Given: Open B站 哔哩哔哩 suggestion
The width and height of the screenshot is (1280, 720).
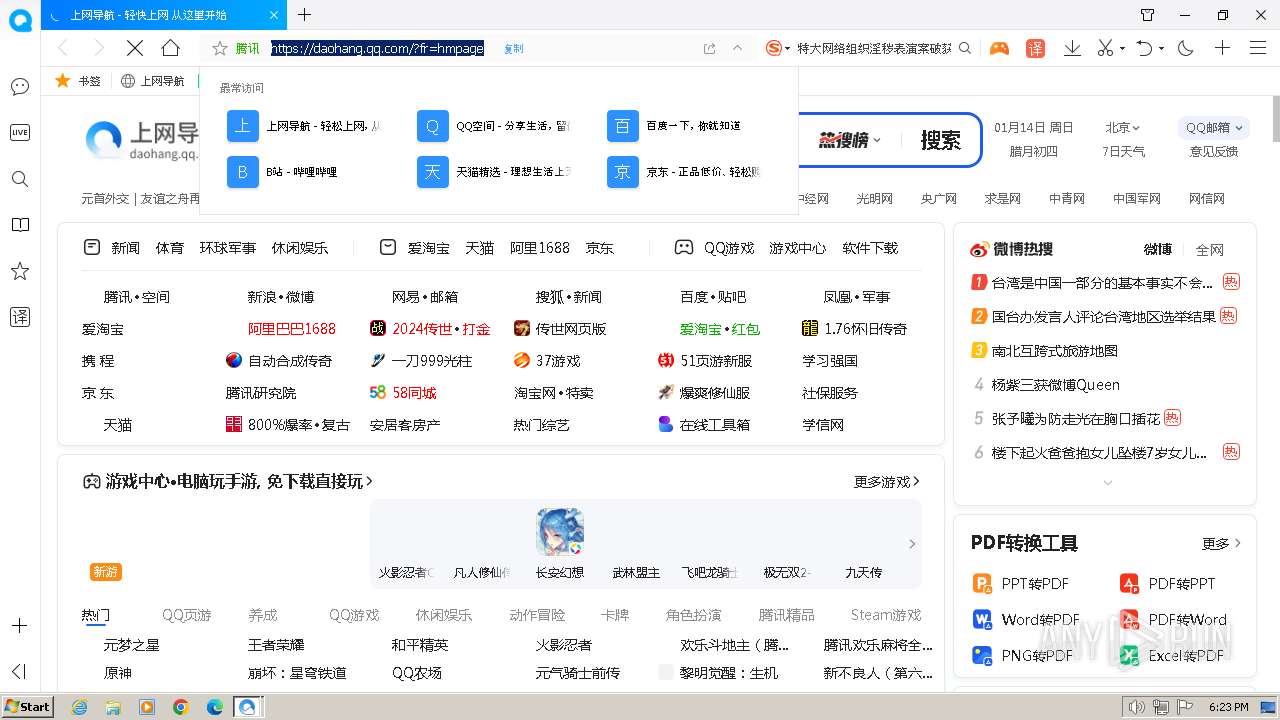Looking at the screenshot, I should (x=304, y=172).
